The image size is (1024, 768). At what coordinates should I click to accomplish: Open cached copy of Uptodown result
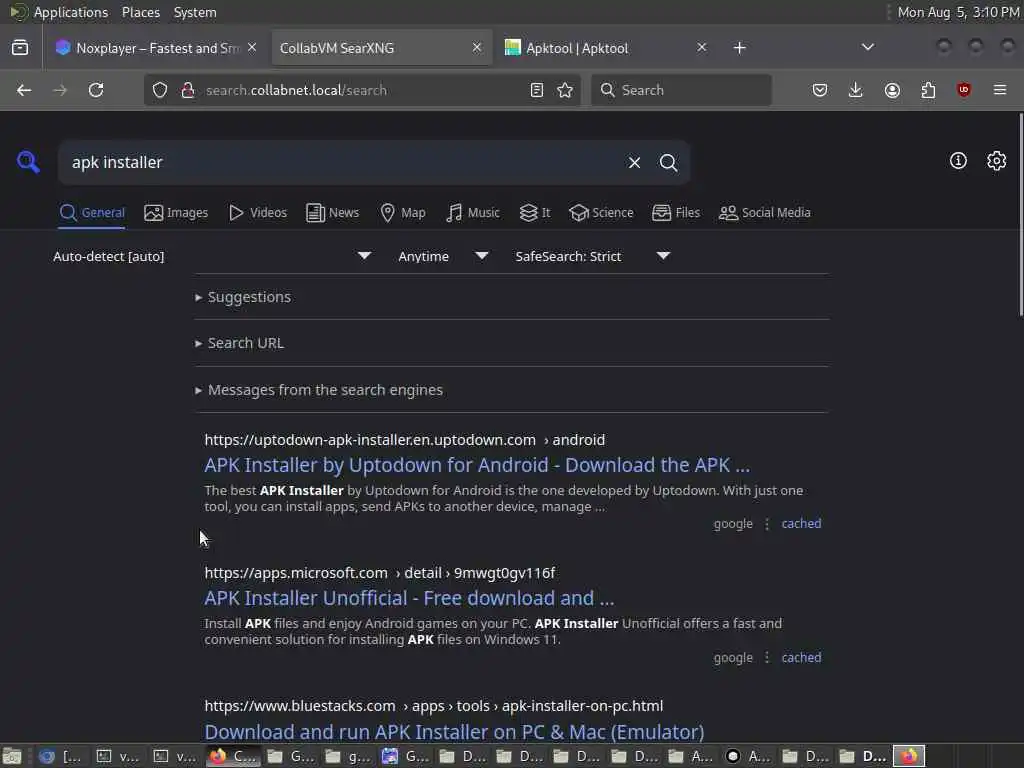coord(801,524)
